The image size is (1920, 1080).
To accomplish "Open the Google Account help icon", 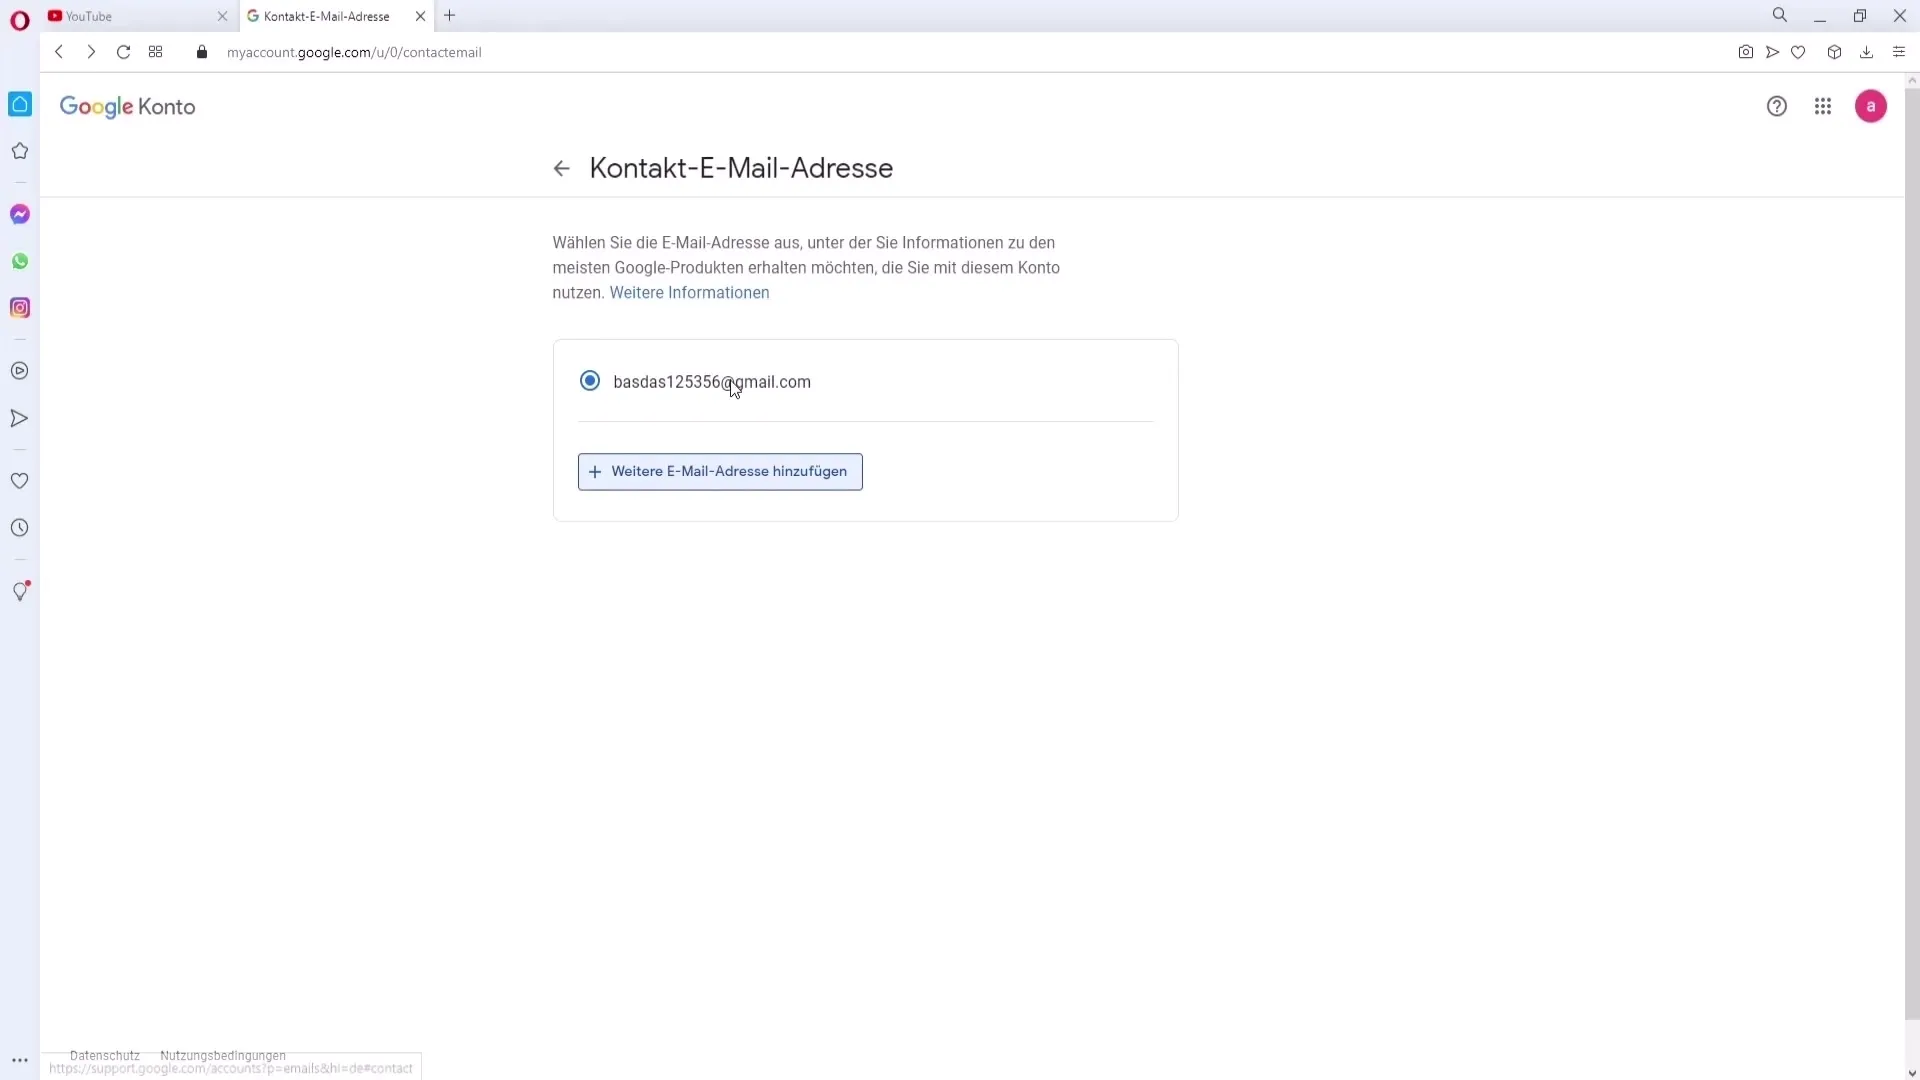I will [1776, 105].
